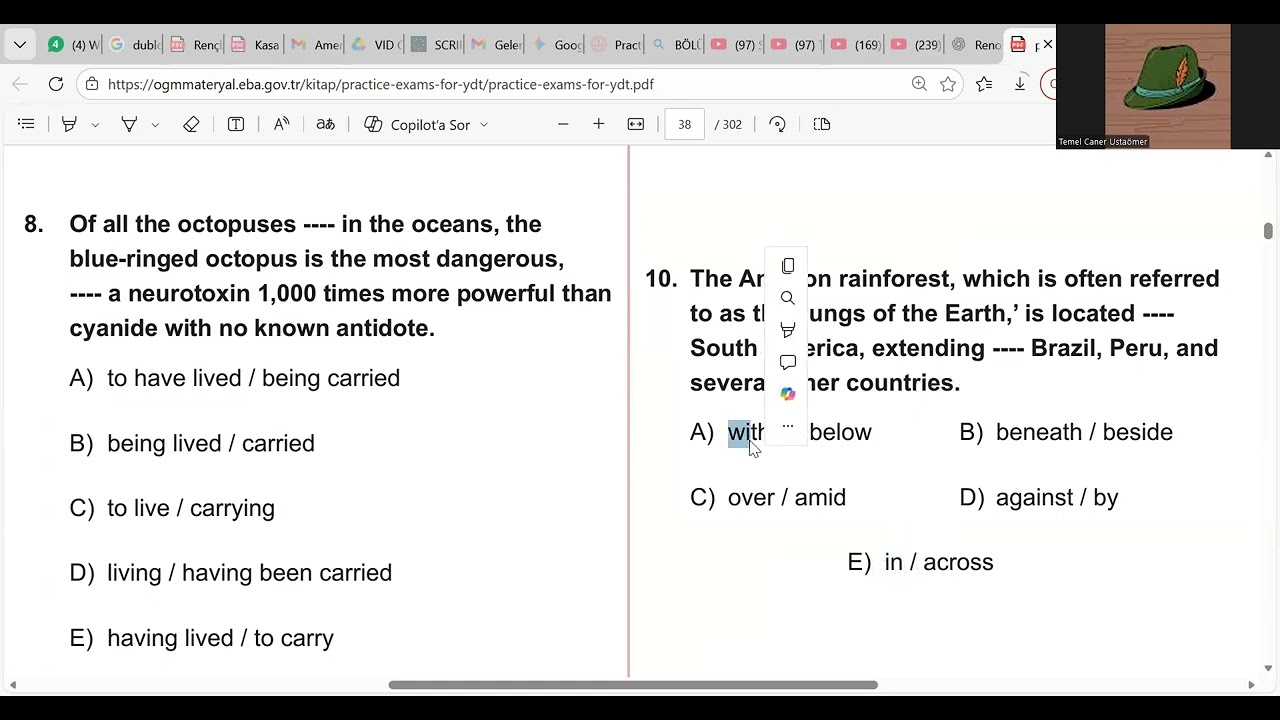Screen dimensions: 1280x720
Task: Rotate the PDF page
Action: tap(777, 124)
